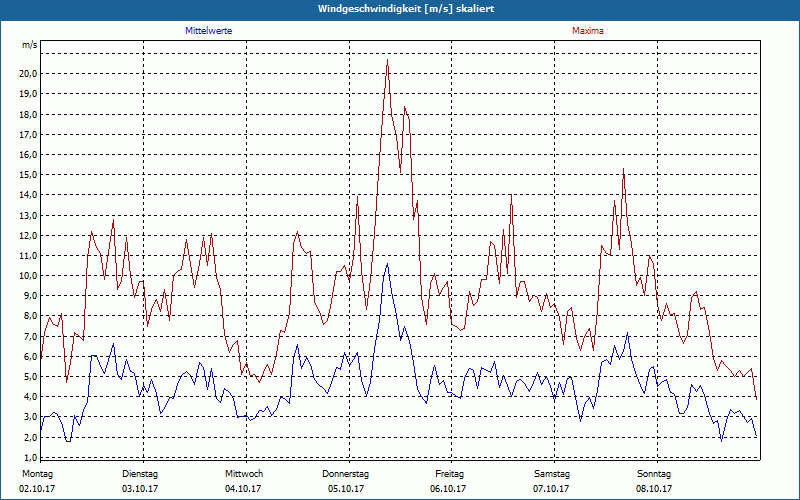Click the date 05.10.17

[346, 489]
